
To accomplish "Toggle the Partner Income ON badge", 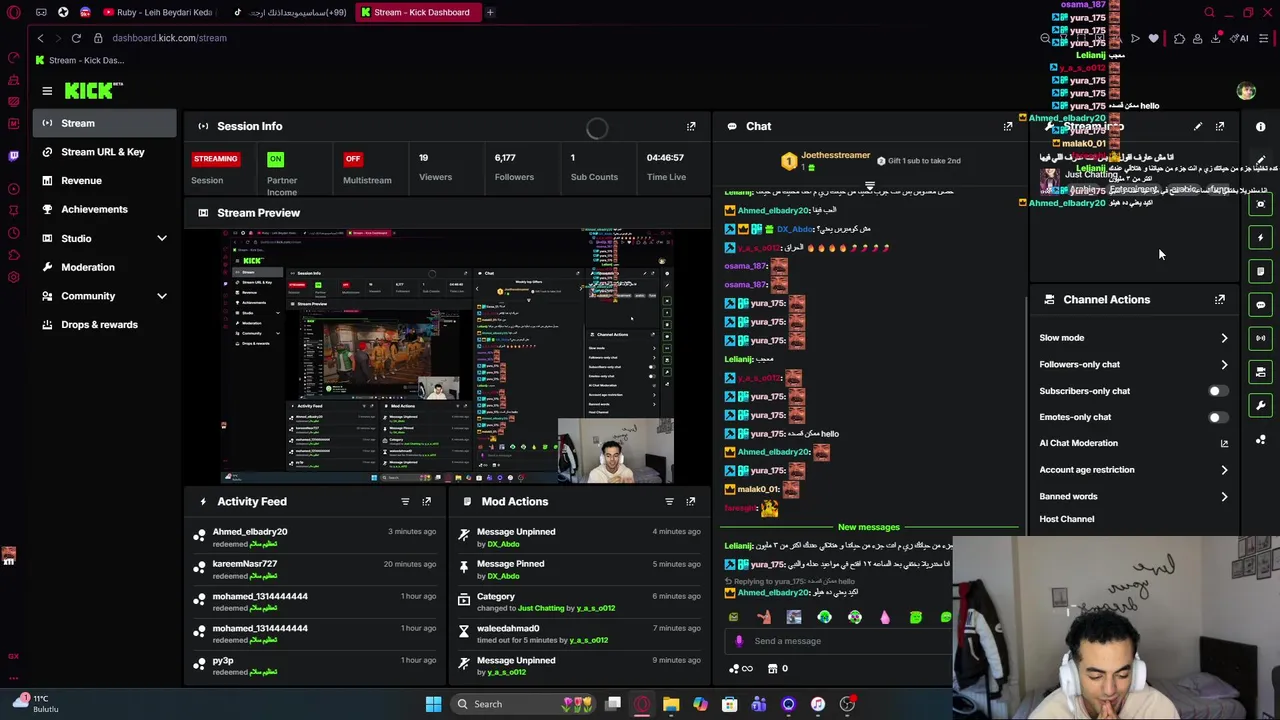I will [275, 158].
